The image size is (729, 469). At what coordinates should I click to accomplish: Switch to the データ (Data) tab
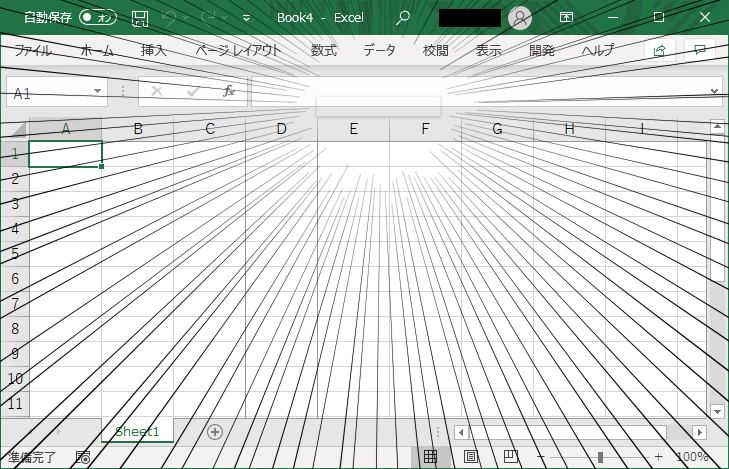tap(379, 50)
